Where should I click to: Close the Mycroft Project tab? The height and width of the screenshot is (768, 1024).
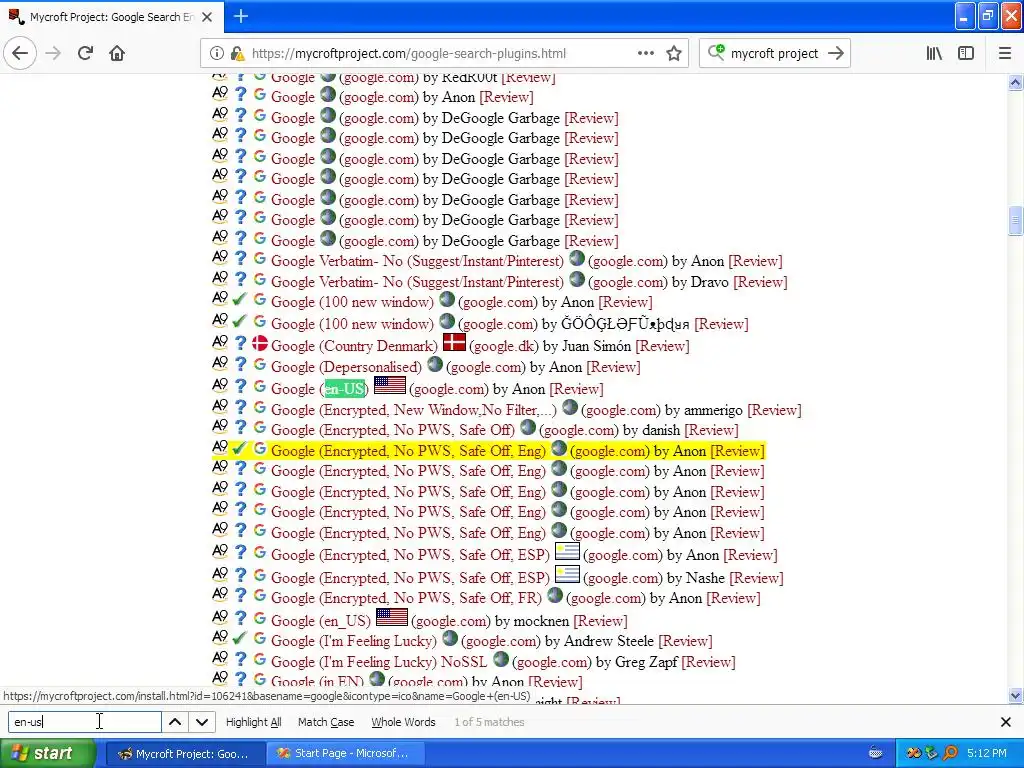tap(207, 17)
